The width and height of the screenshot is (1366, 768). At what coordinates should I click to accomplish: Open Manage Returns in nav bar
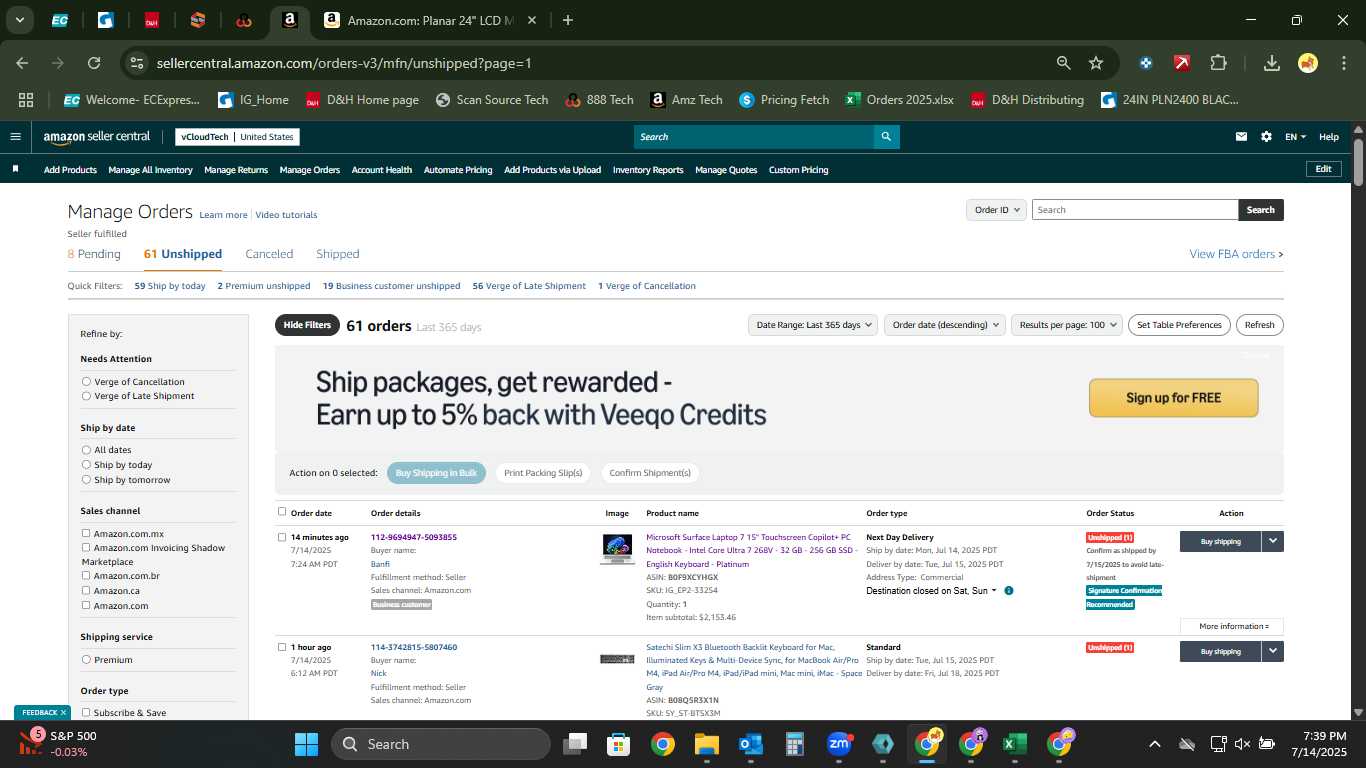236,170
